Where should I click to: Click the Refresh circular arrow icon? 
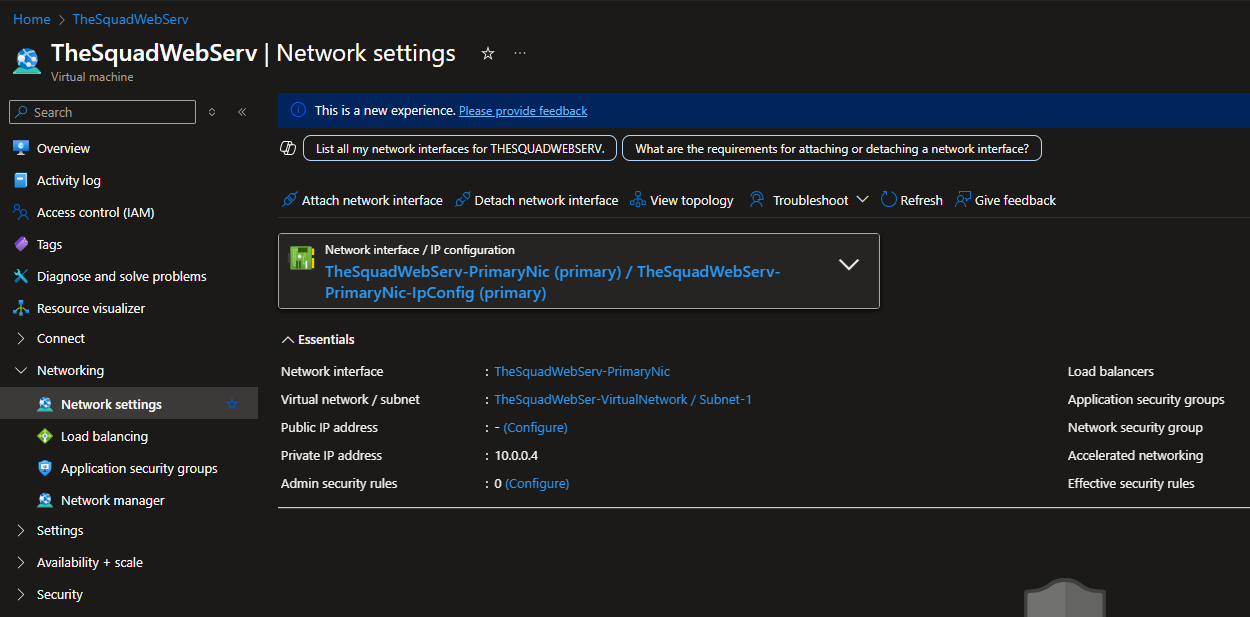[888, 200]
